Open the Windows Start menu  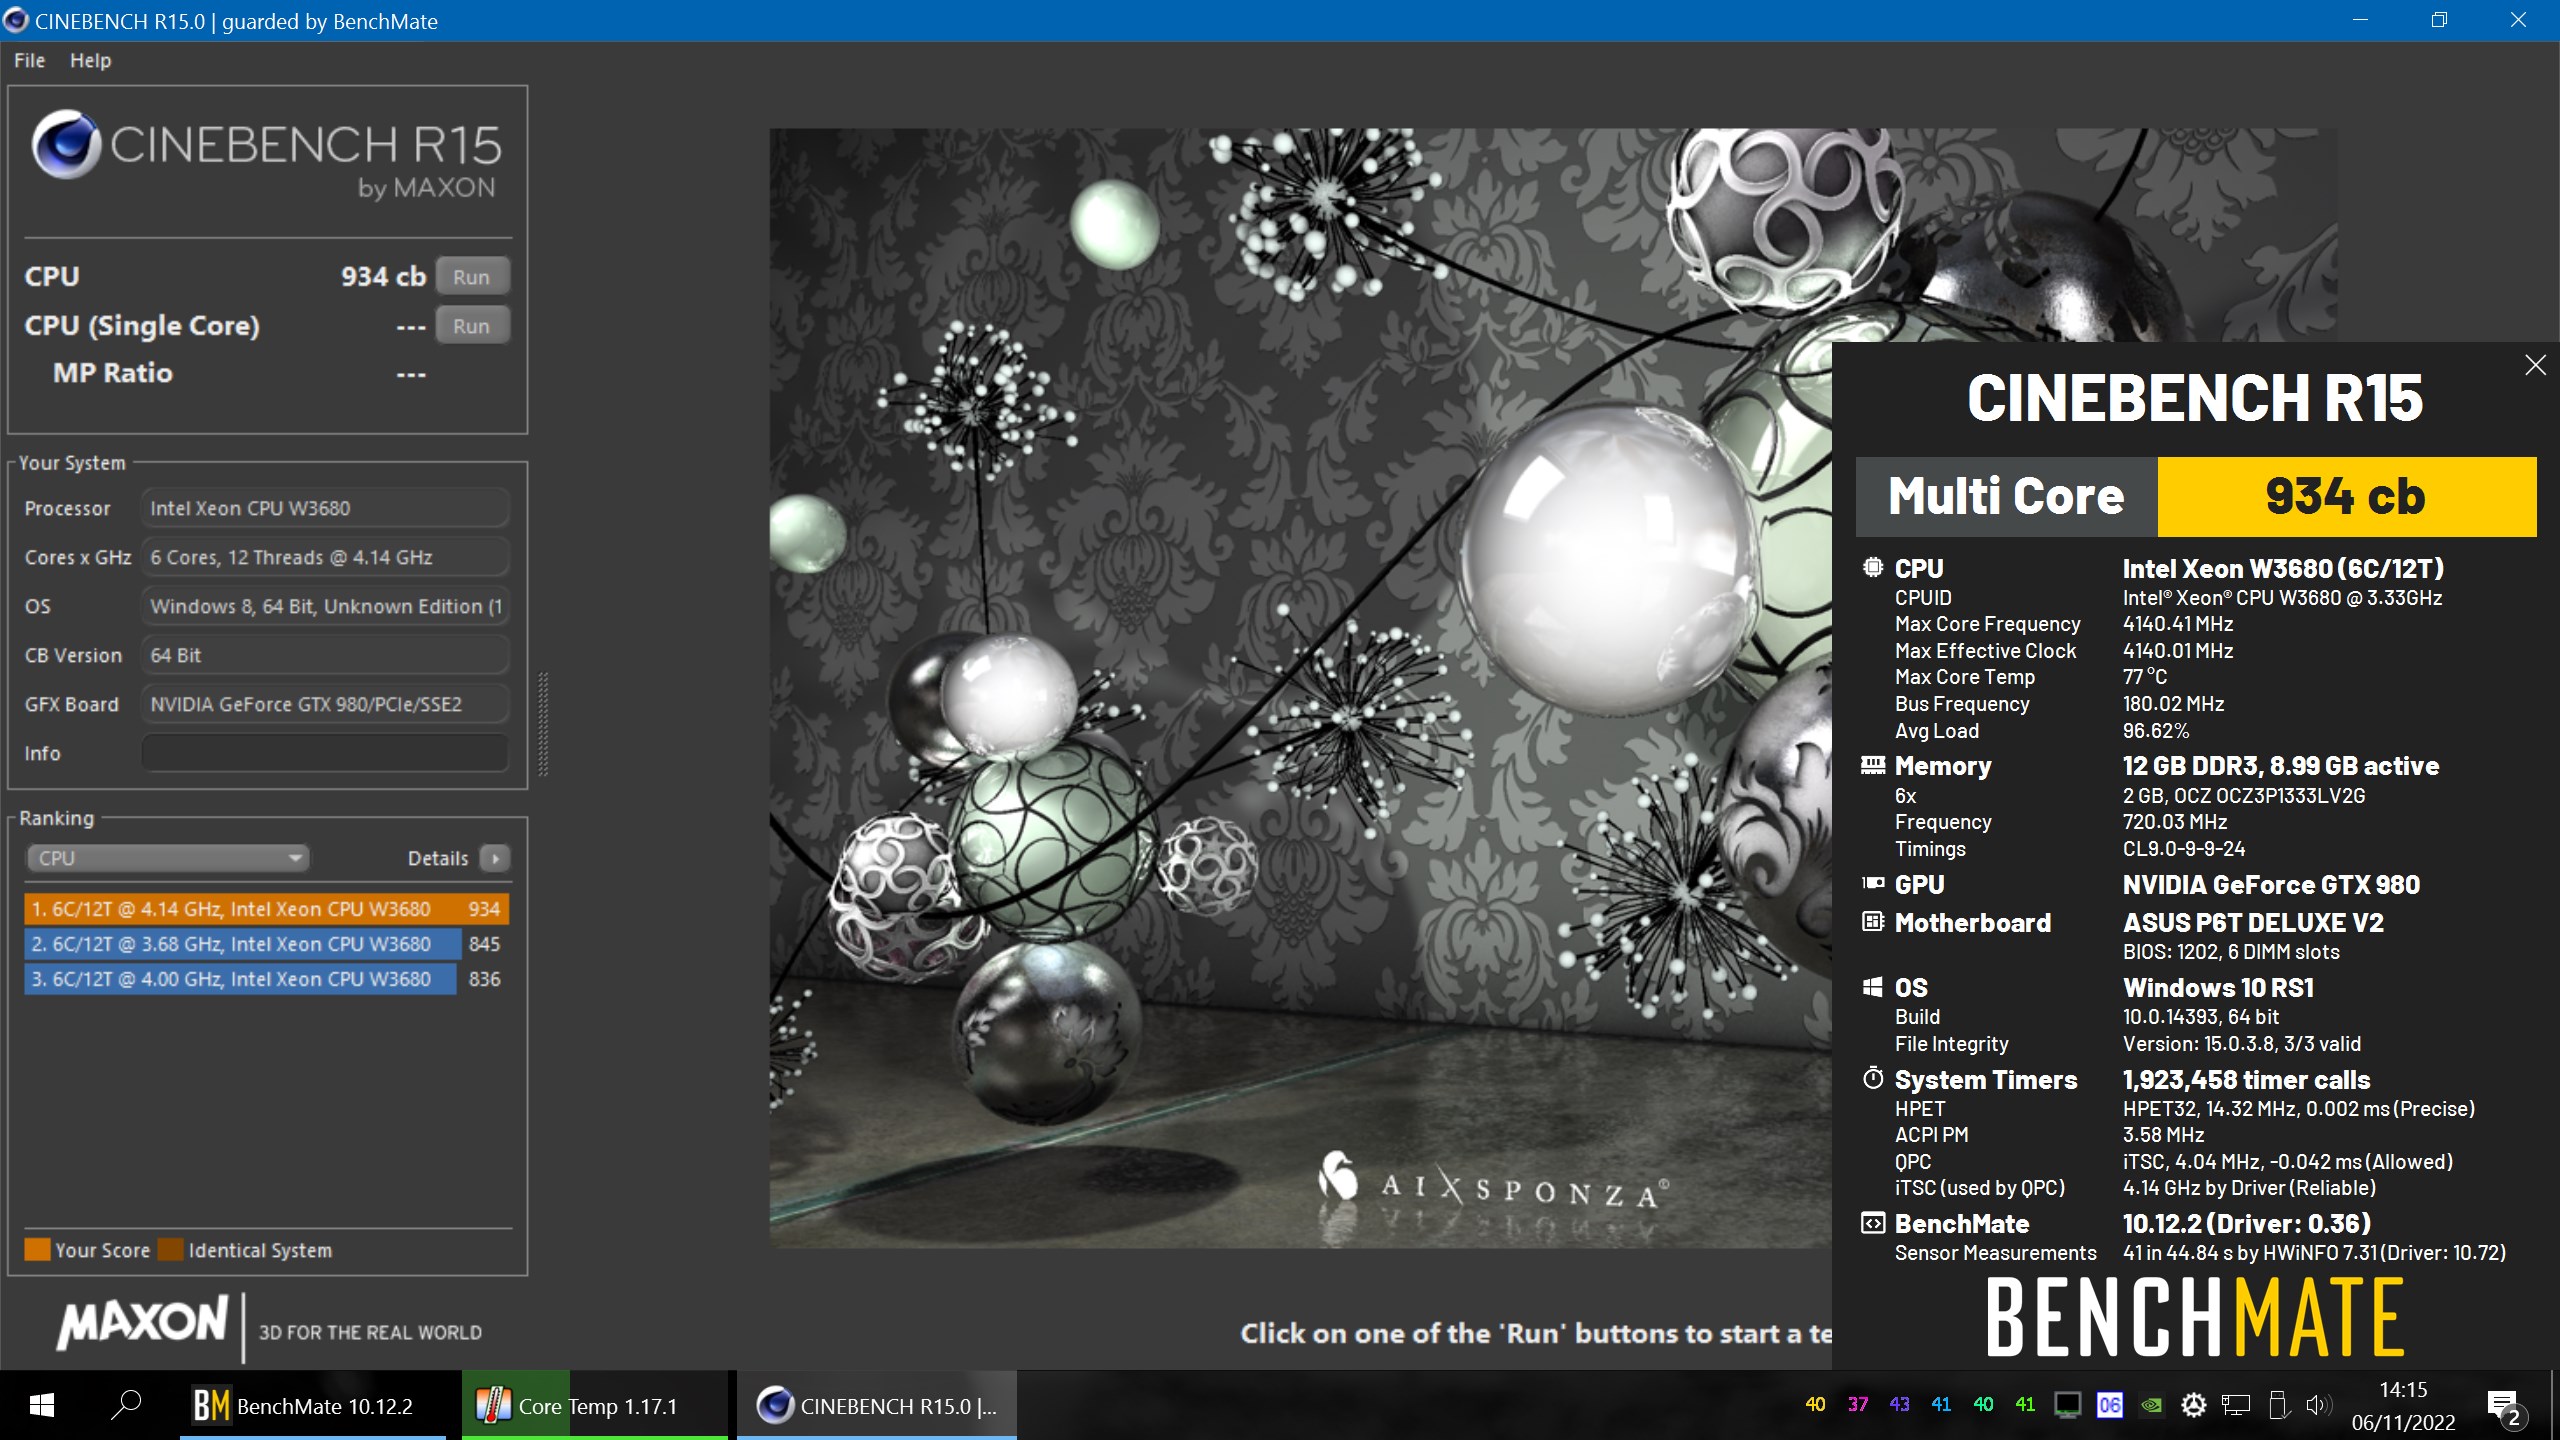tap(42, 1406)
